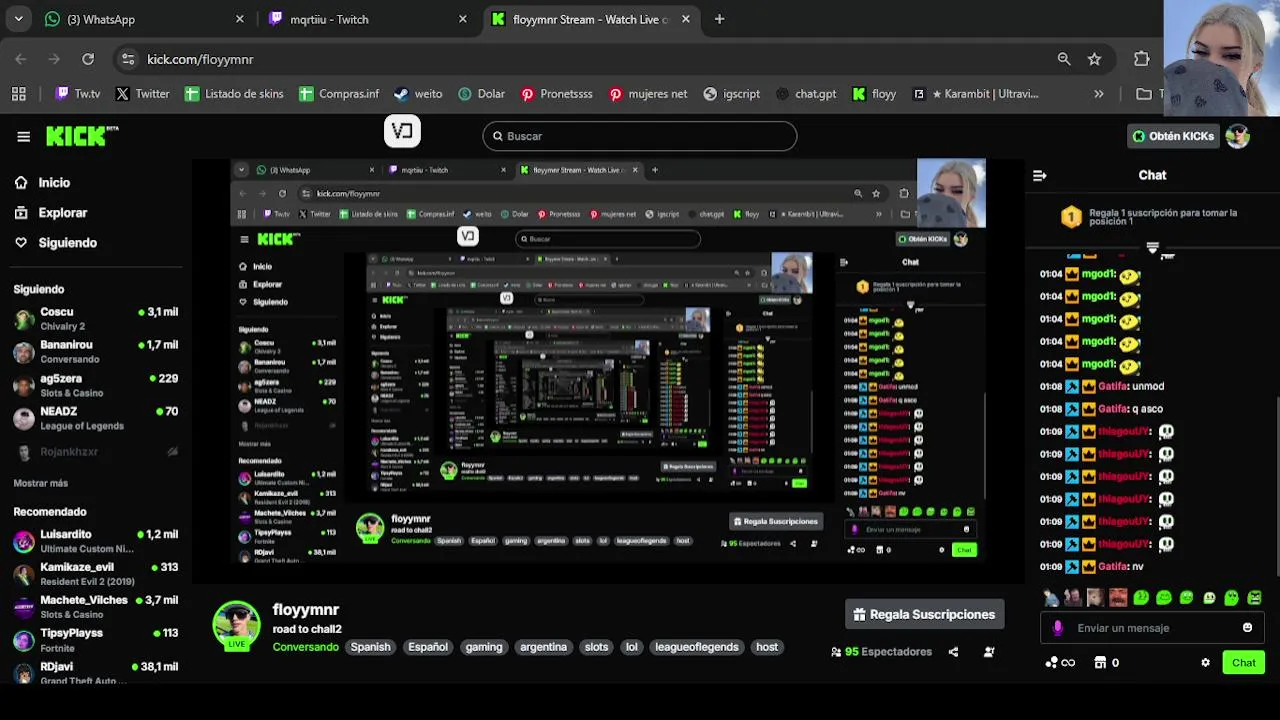This screenshot has width=1280, height=720.
Task: Select the host tag
Action: point(767,647)
